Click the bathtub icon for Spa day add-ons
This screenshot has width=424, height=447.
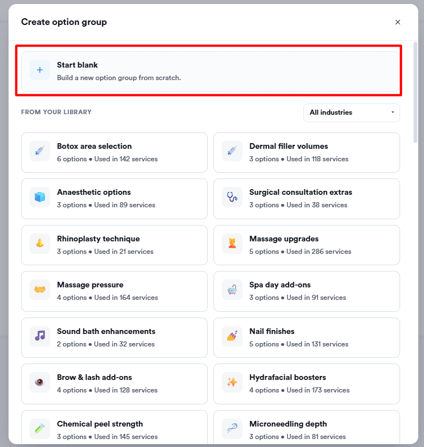click(232, 290)
